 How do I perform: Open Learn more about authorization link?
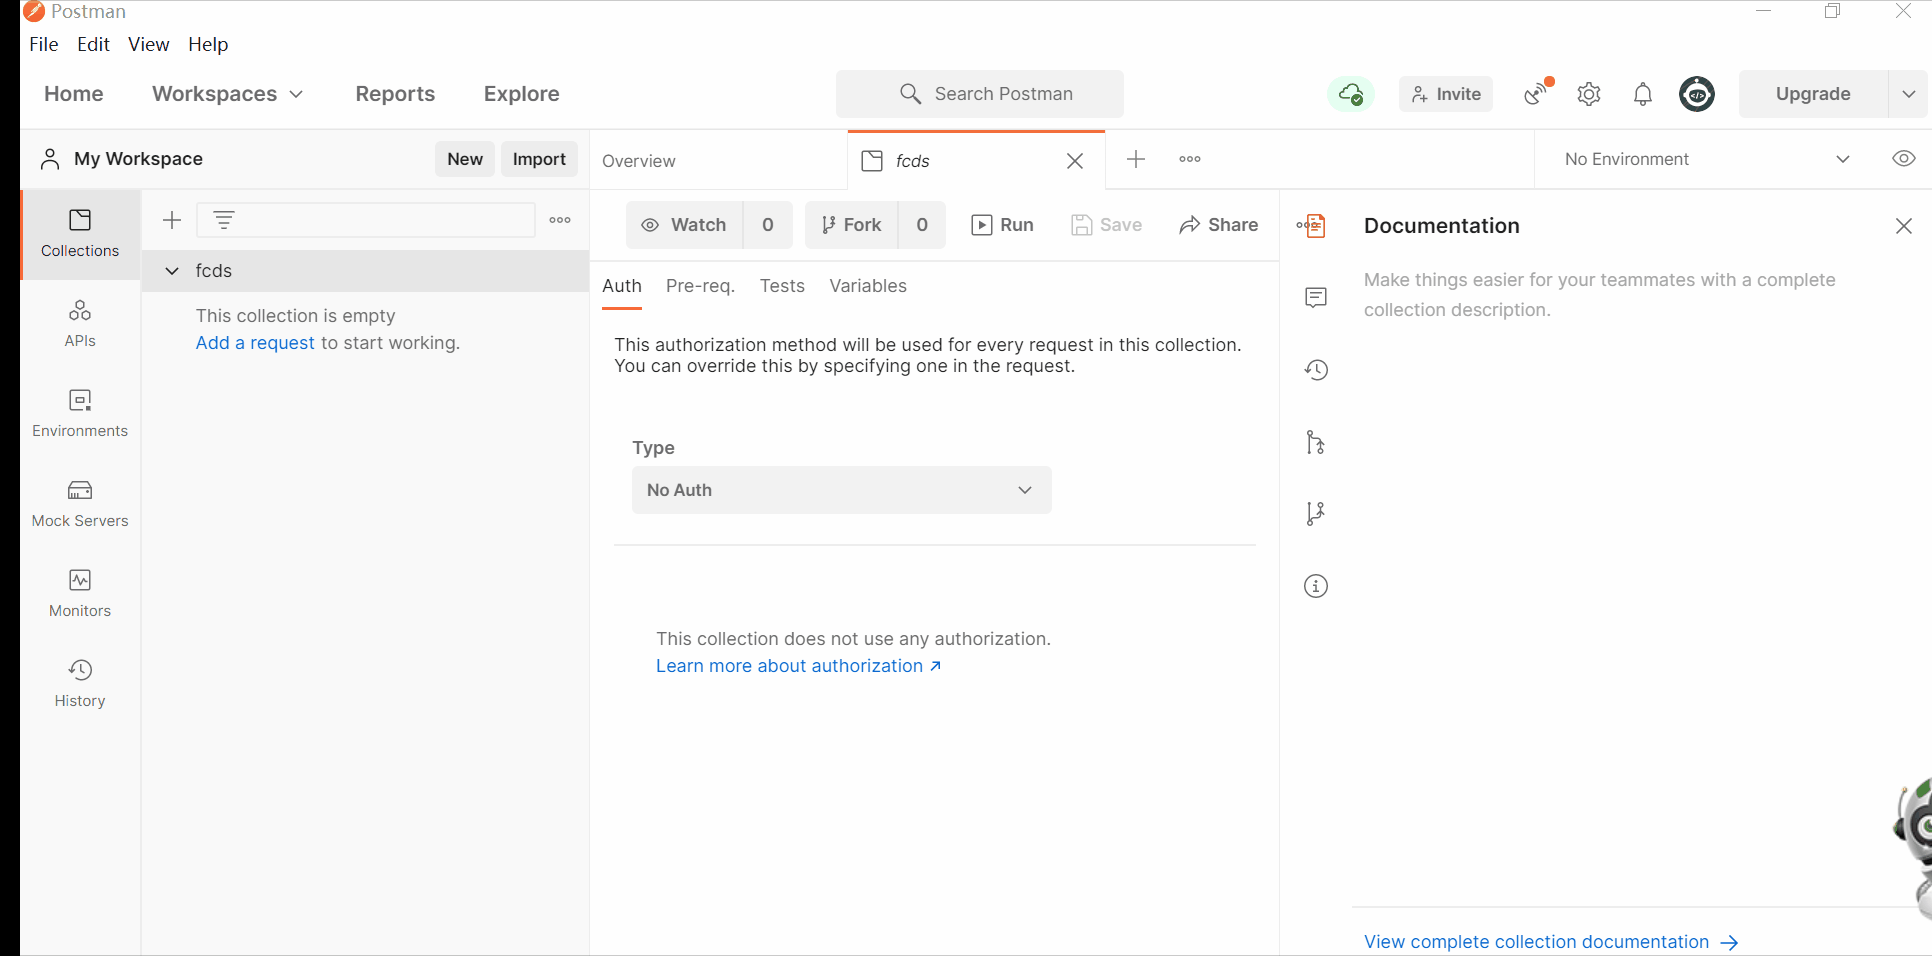point(798,666)
